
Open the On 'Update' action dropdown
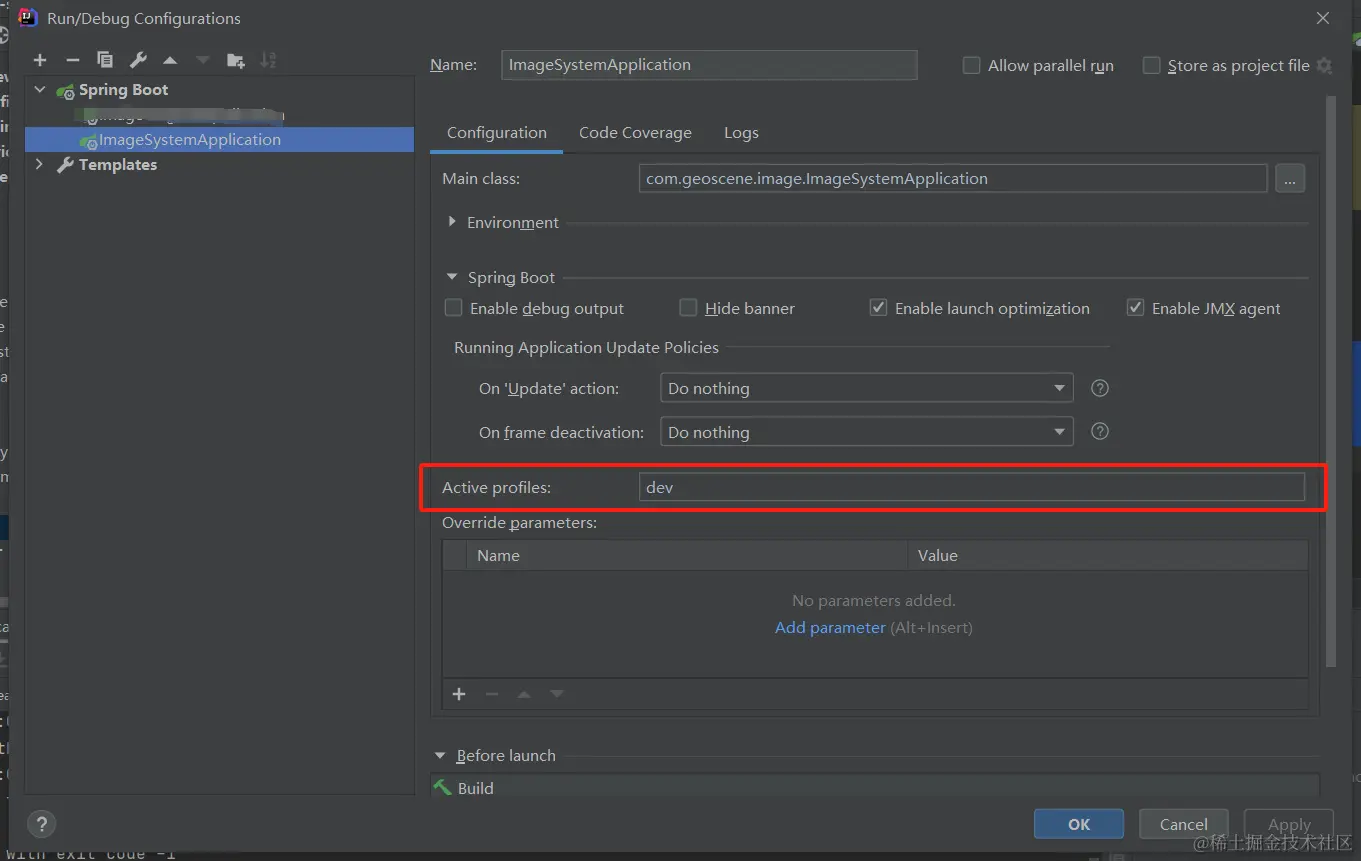pos(866,388)
